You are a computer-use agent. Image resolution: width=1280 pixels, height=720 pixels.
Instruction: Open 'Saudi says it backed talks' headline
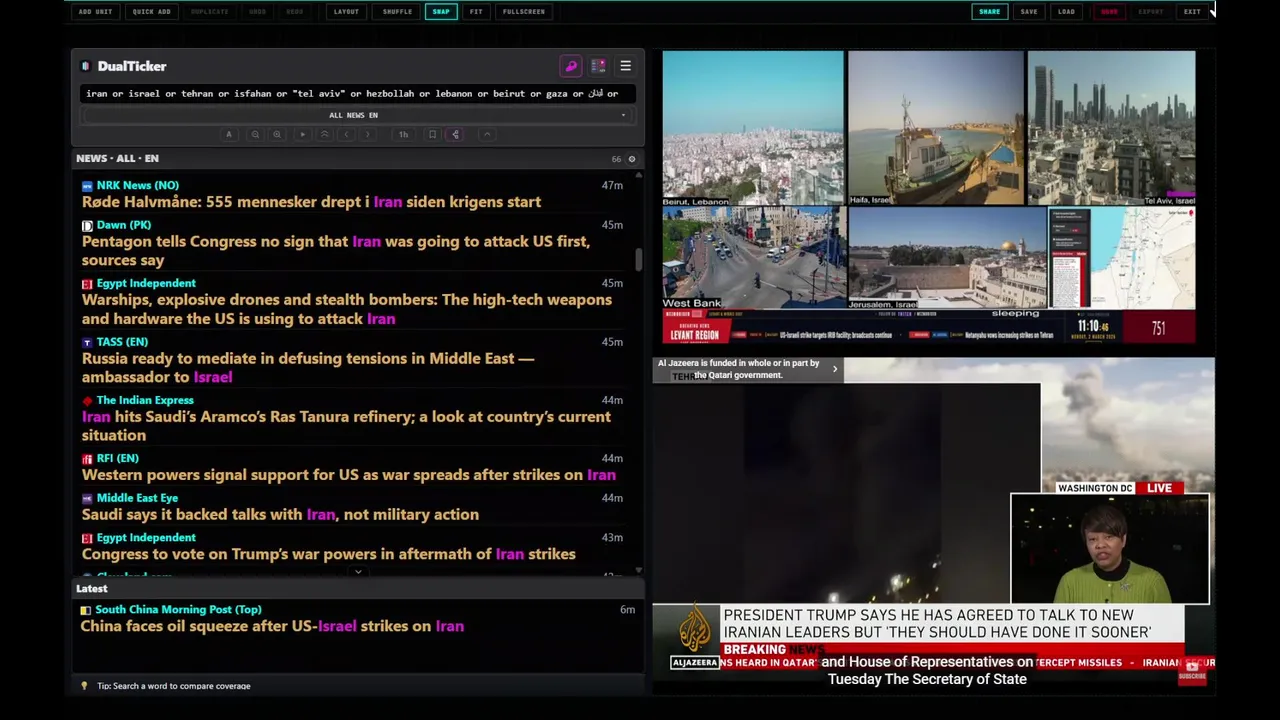[x=280, y=515]
